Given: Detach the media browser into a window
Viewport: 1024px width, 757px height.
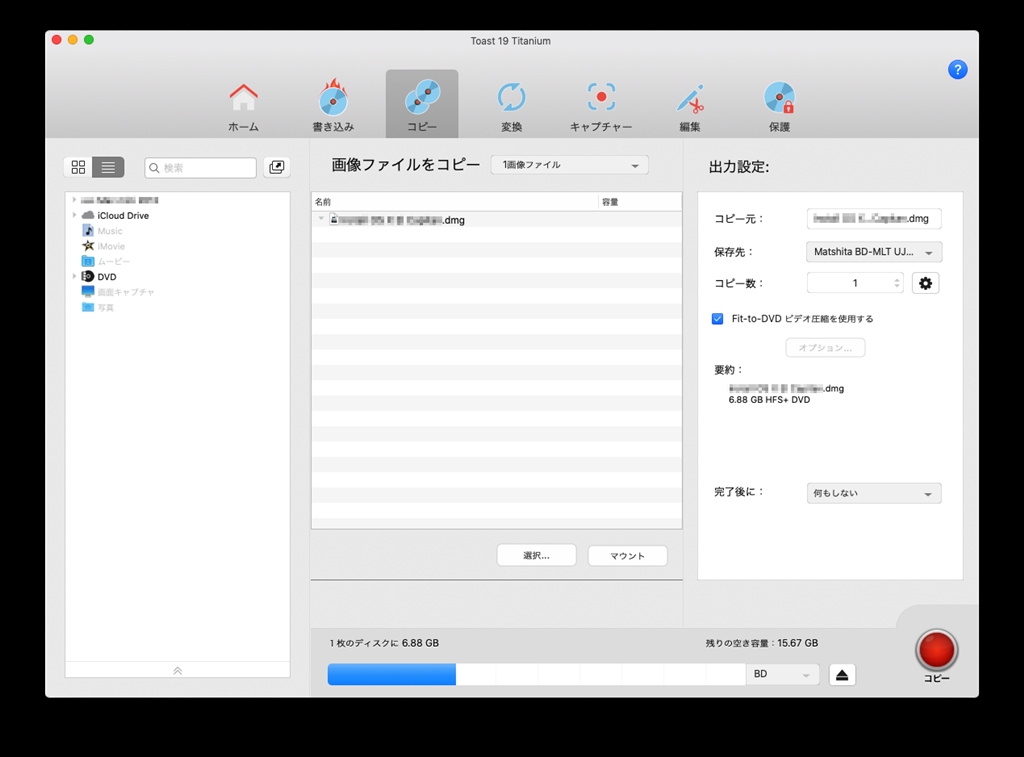Looking at the screenshot, I should tap(277, 167).
